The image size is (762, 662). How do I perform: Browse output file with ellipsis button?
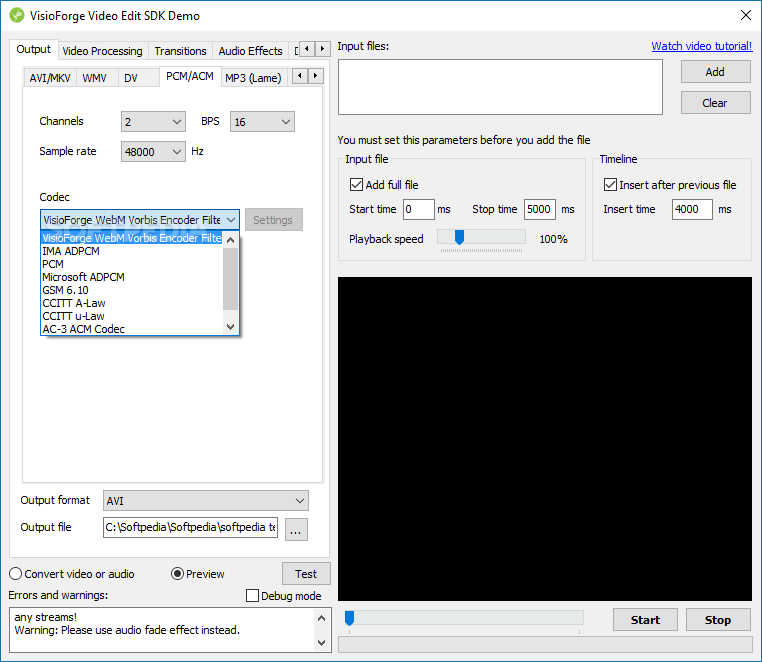296,529
